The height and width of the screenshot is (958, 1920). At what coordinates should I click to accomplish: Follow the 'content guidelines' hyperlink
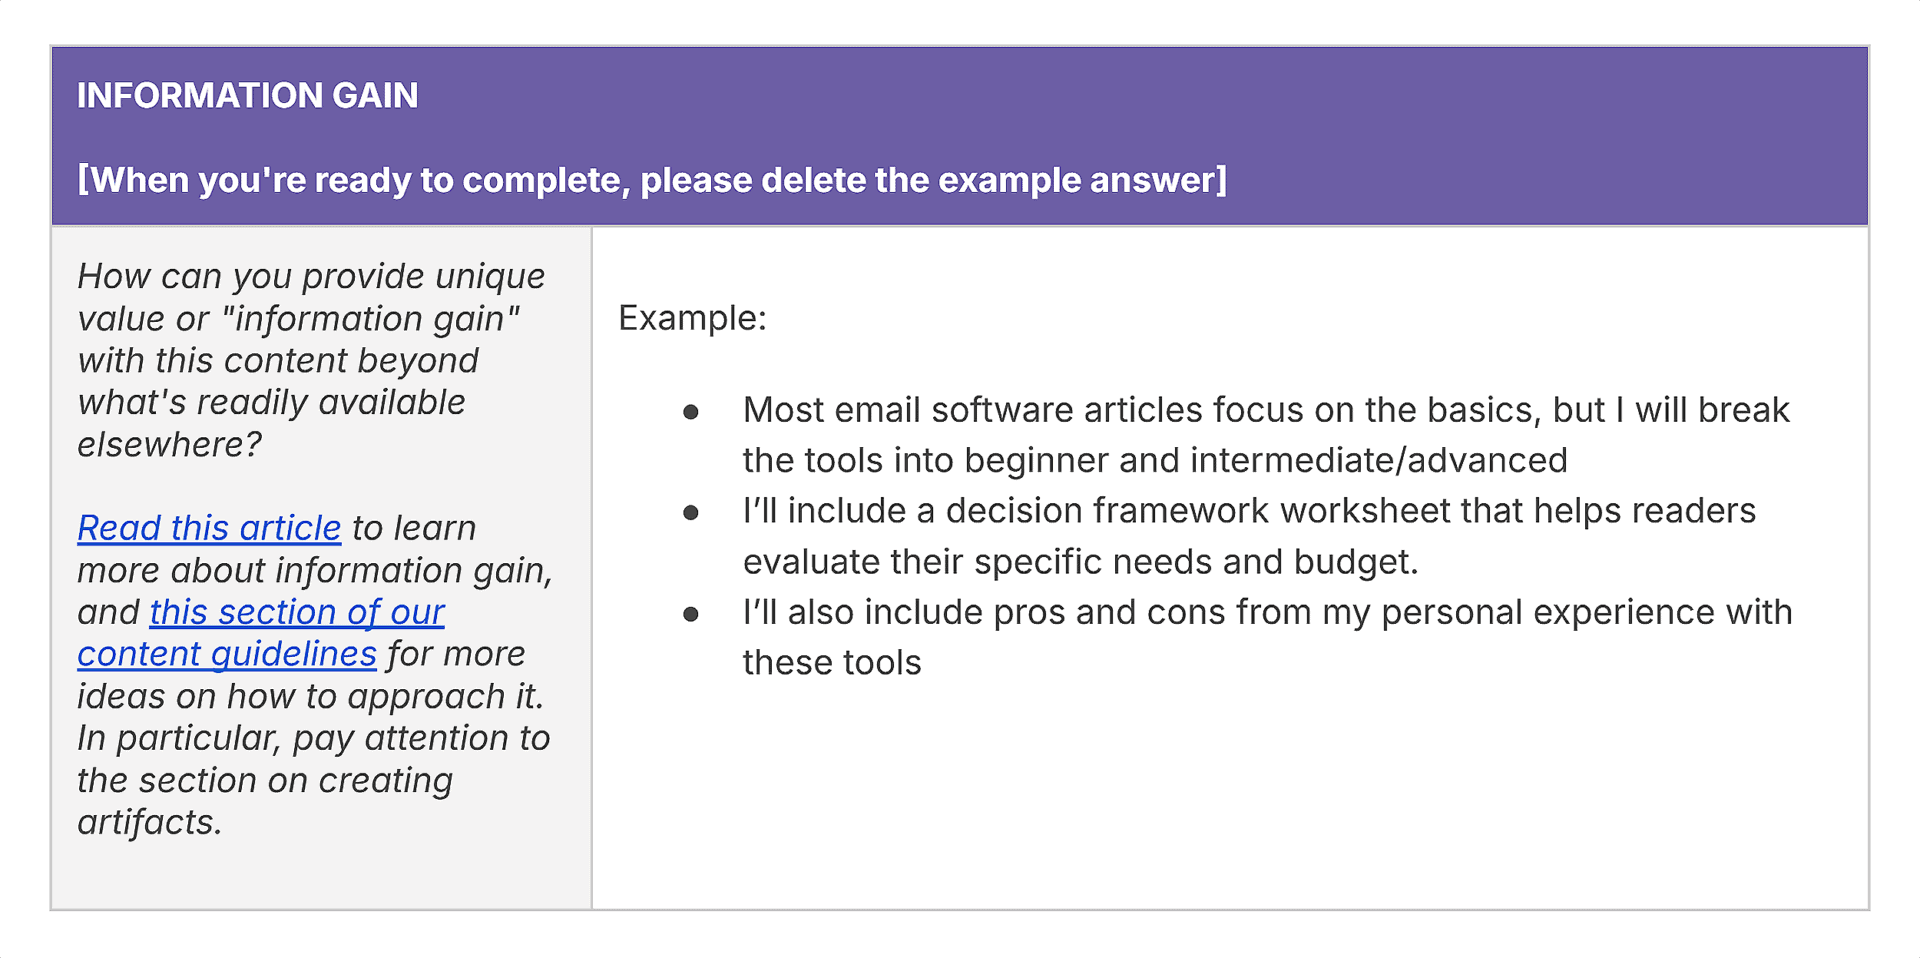coord(227,654)
